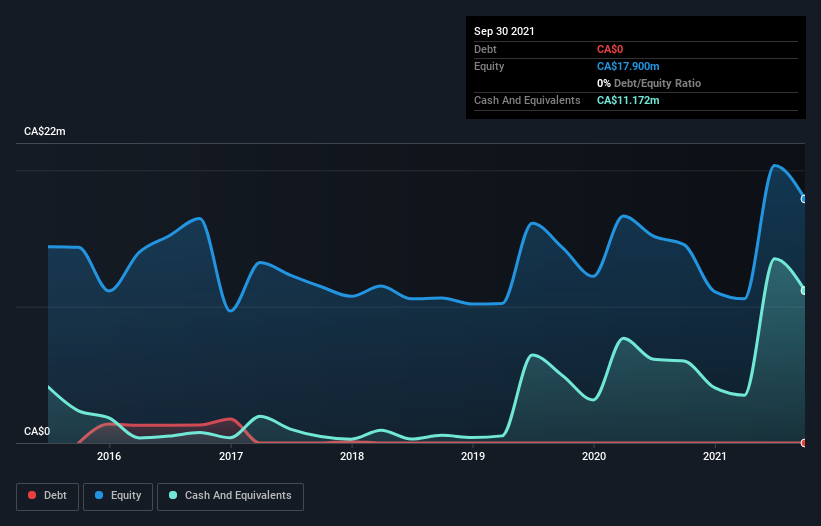Click the red CA$0 debt value in tooltip

point(610,49)
